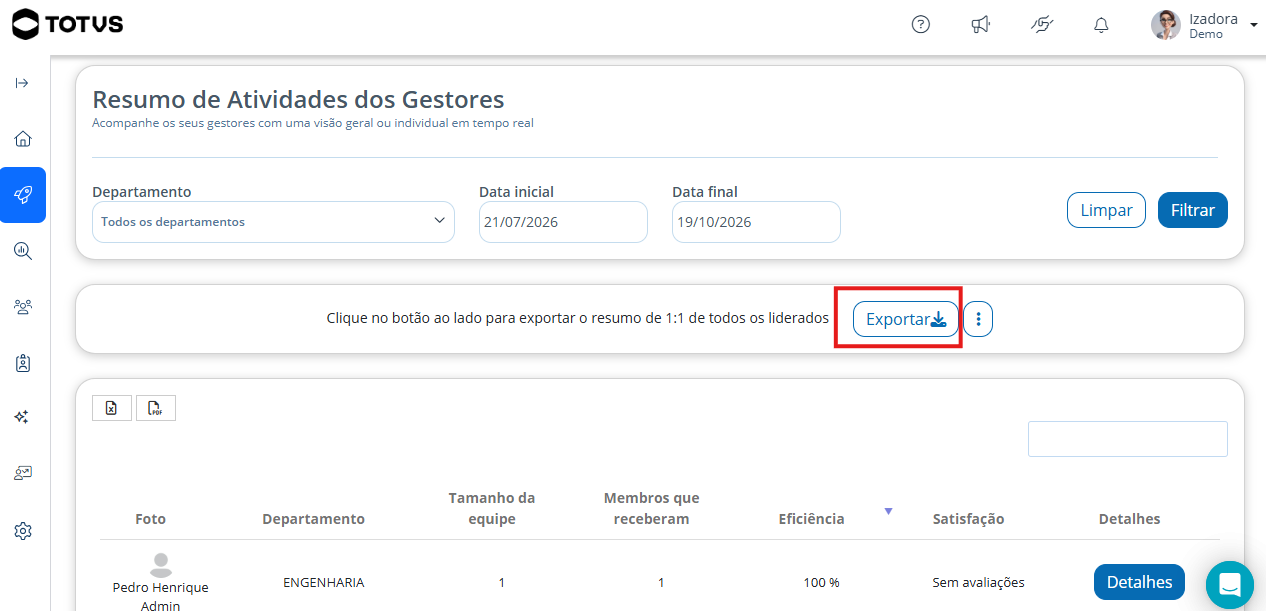
Task: Click the handshake icon in top bar
Action: pos(1042,25)
